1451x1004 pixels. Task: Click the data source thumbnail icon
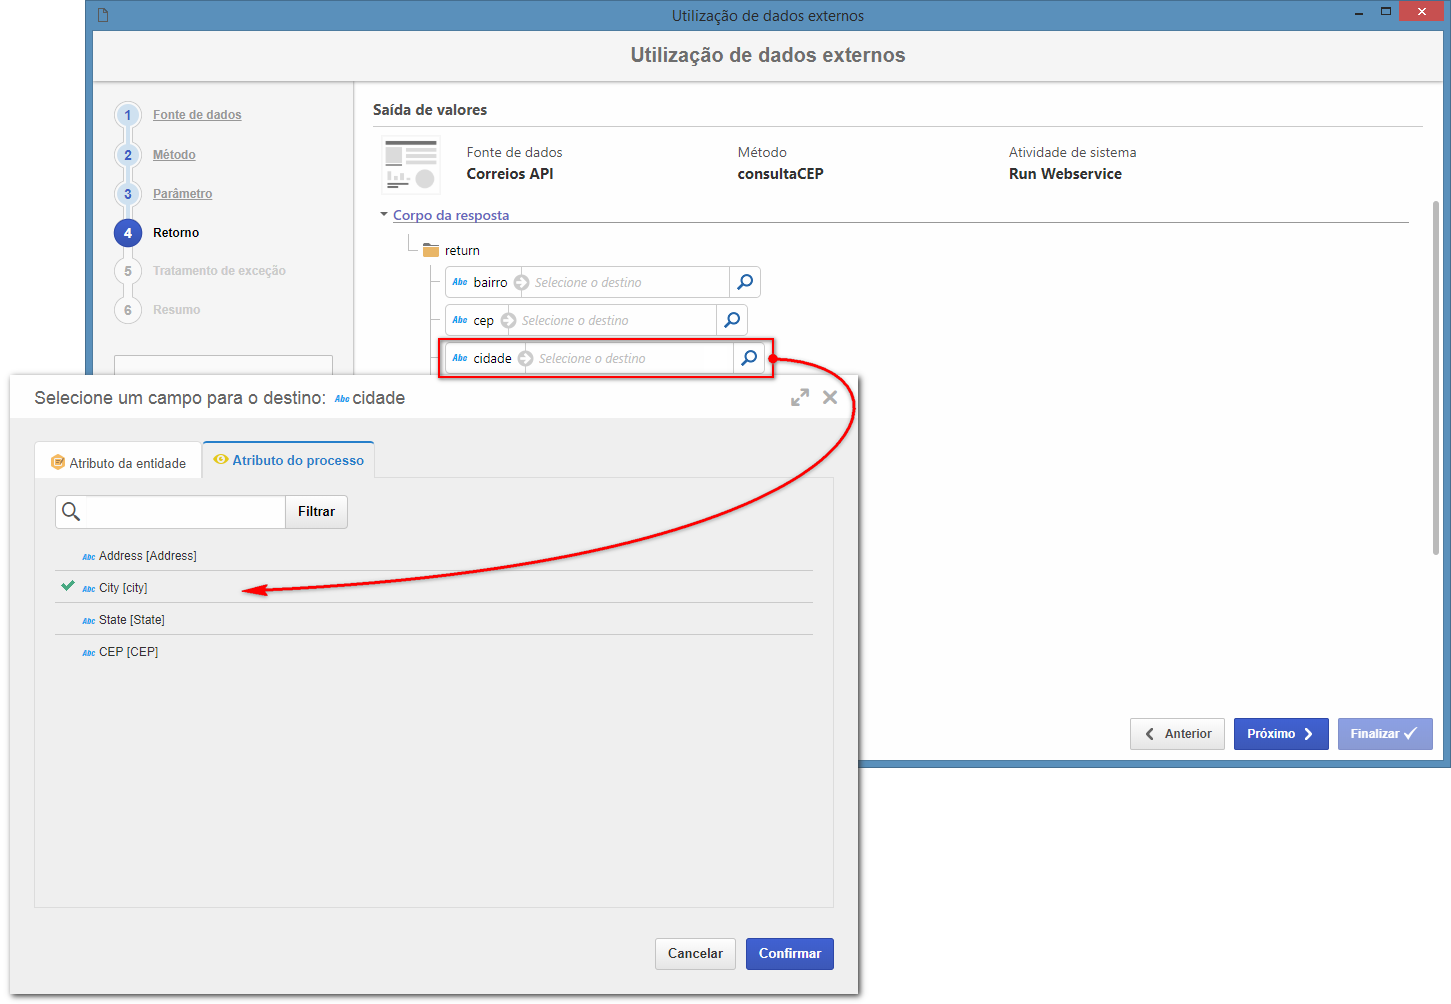(x=411, y=165)
